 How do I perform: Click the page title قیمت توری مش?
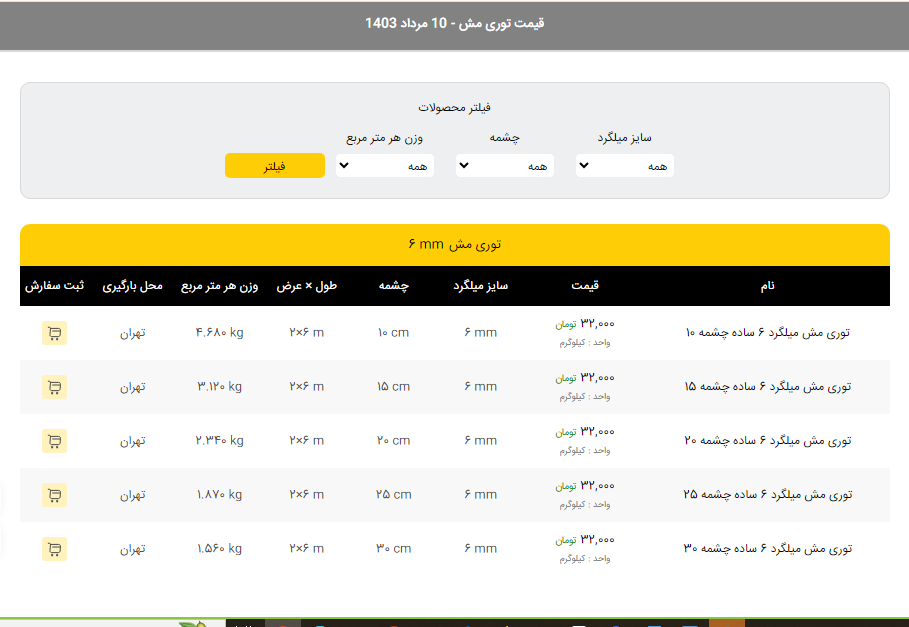point(454,23)
